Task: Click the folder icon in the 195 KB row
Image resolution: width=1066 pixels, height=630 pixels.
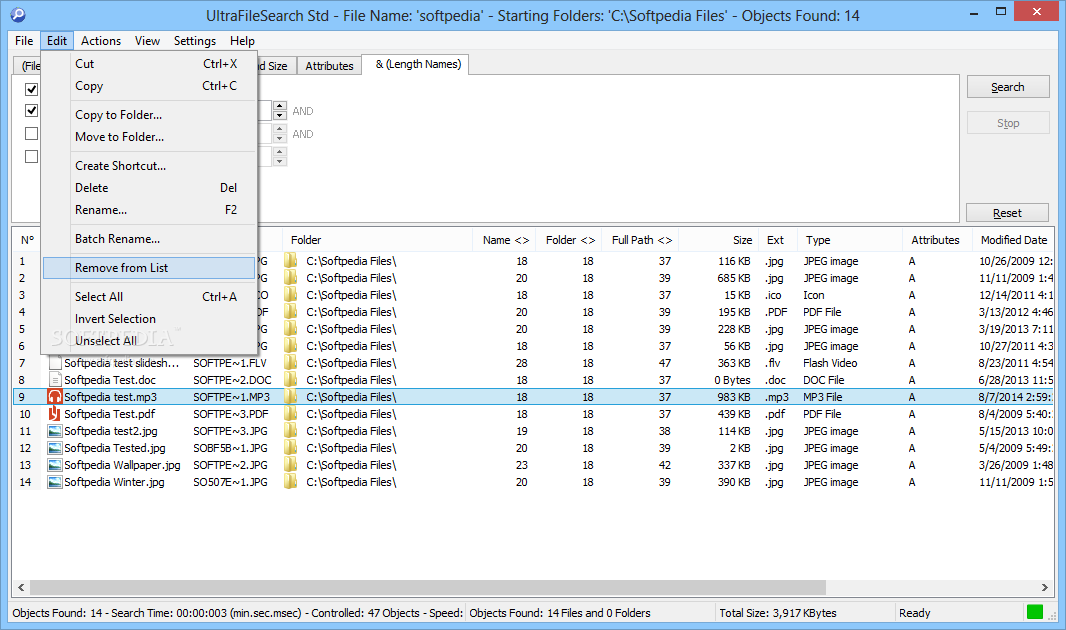Action: (291, 312)
